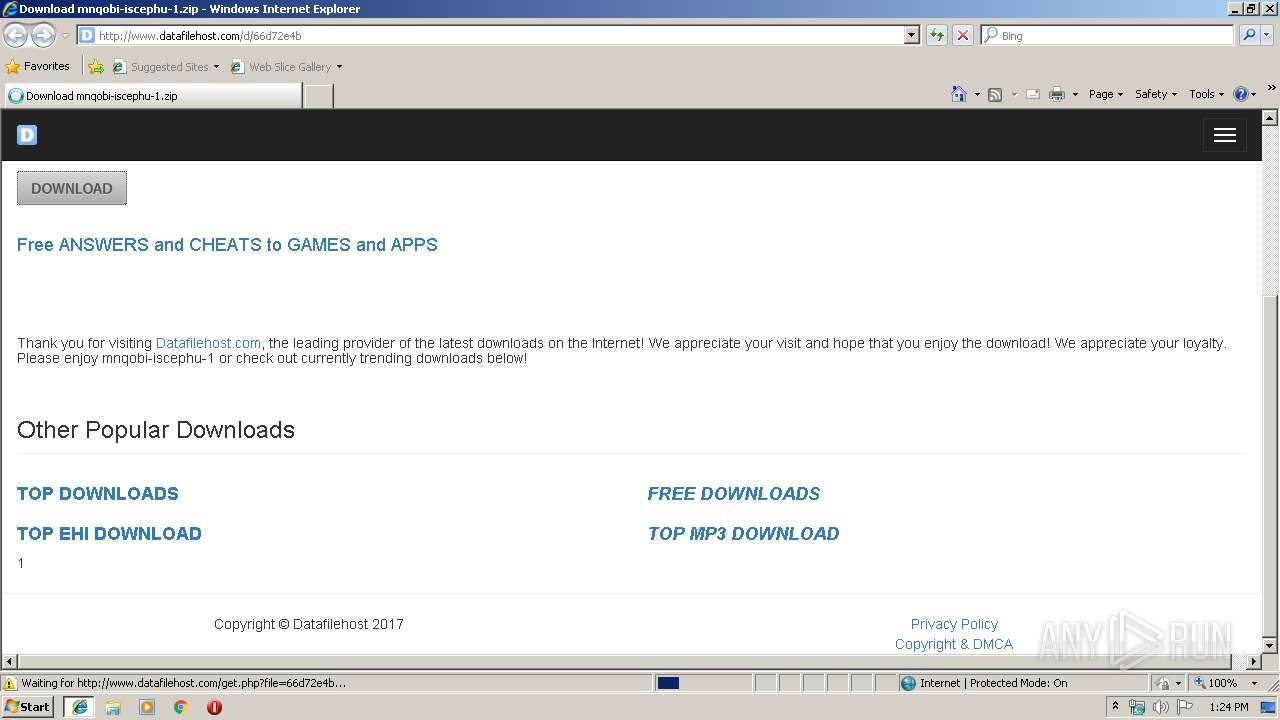The width and height of the screenshot is (1280, 720).
Task: Click the address bar URL field
Action: tap(491, 35)
